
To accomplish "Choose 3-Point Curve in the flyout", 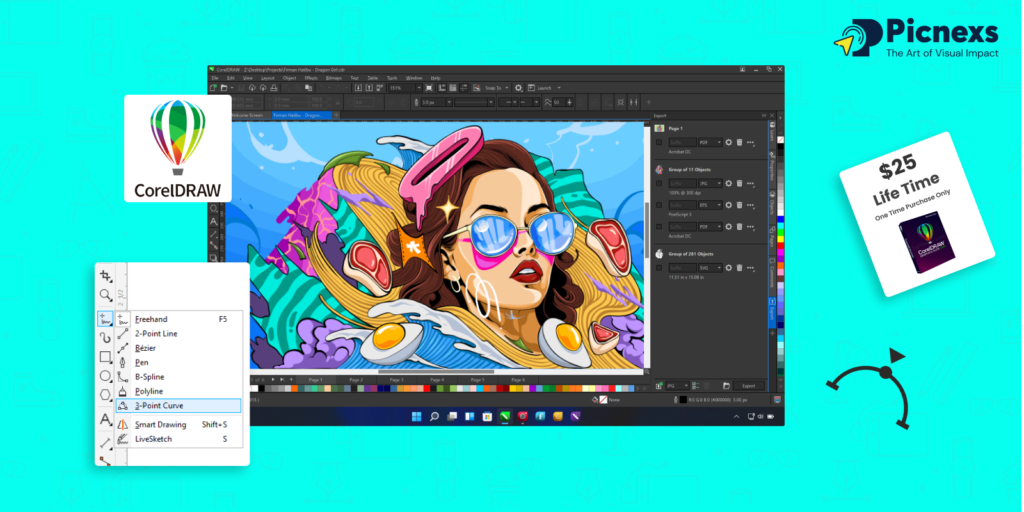I will tap(178, 406).
